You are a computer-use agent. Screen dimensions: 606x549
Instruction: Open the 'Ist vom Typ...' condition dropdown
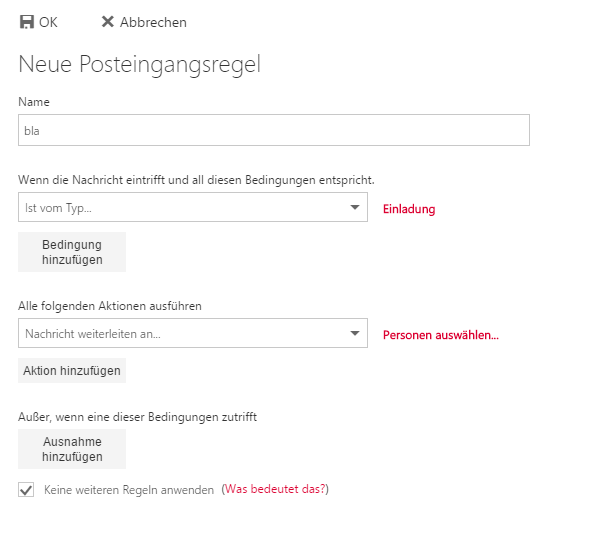[180, 208]
